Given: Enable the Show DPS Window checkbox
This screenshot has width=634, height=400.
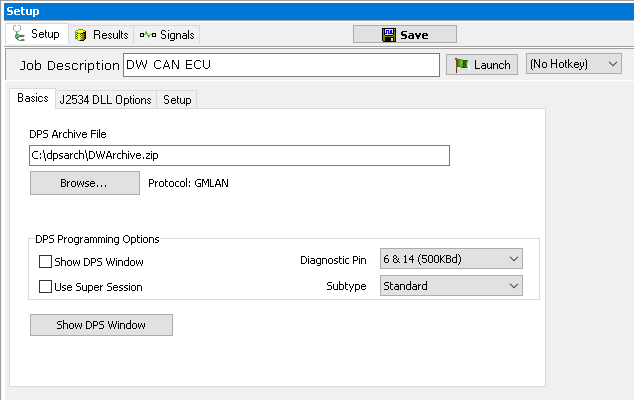Looking at the screenshot, I should (x=45, y=262).
